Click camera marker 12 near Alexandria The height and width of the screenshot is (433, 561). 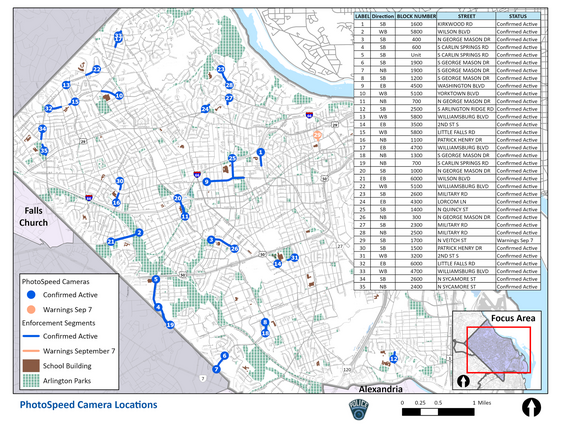click(394, 359)
